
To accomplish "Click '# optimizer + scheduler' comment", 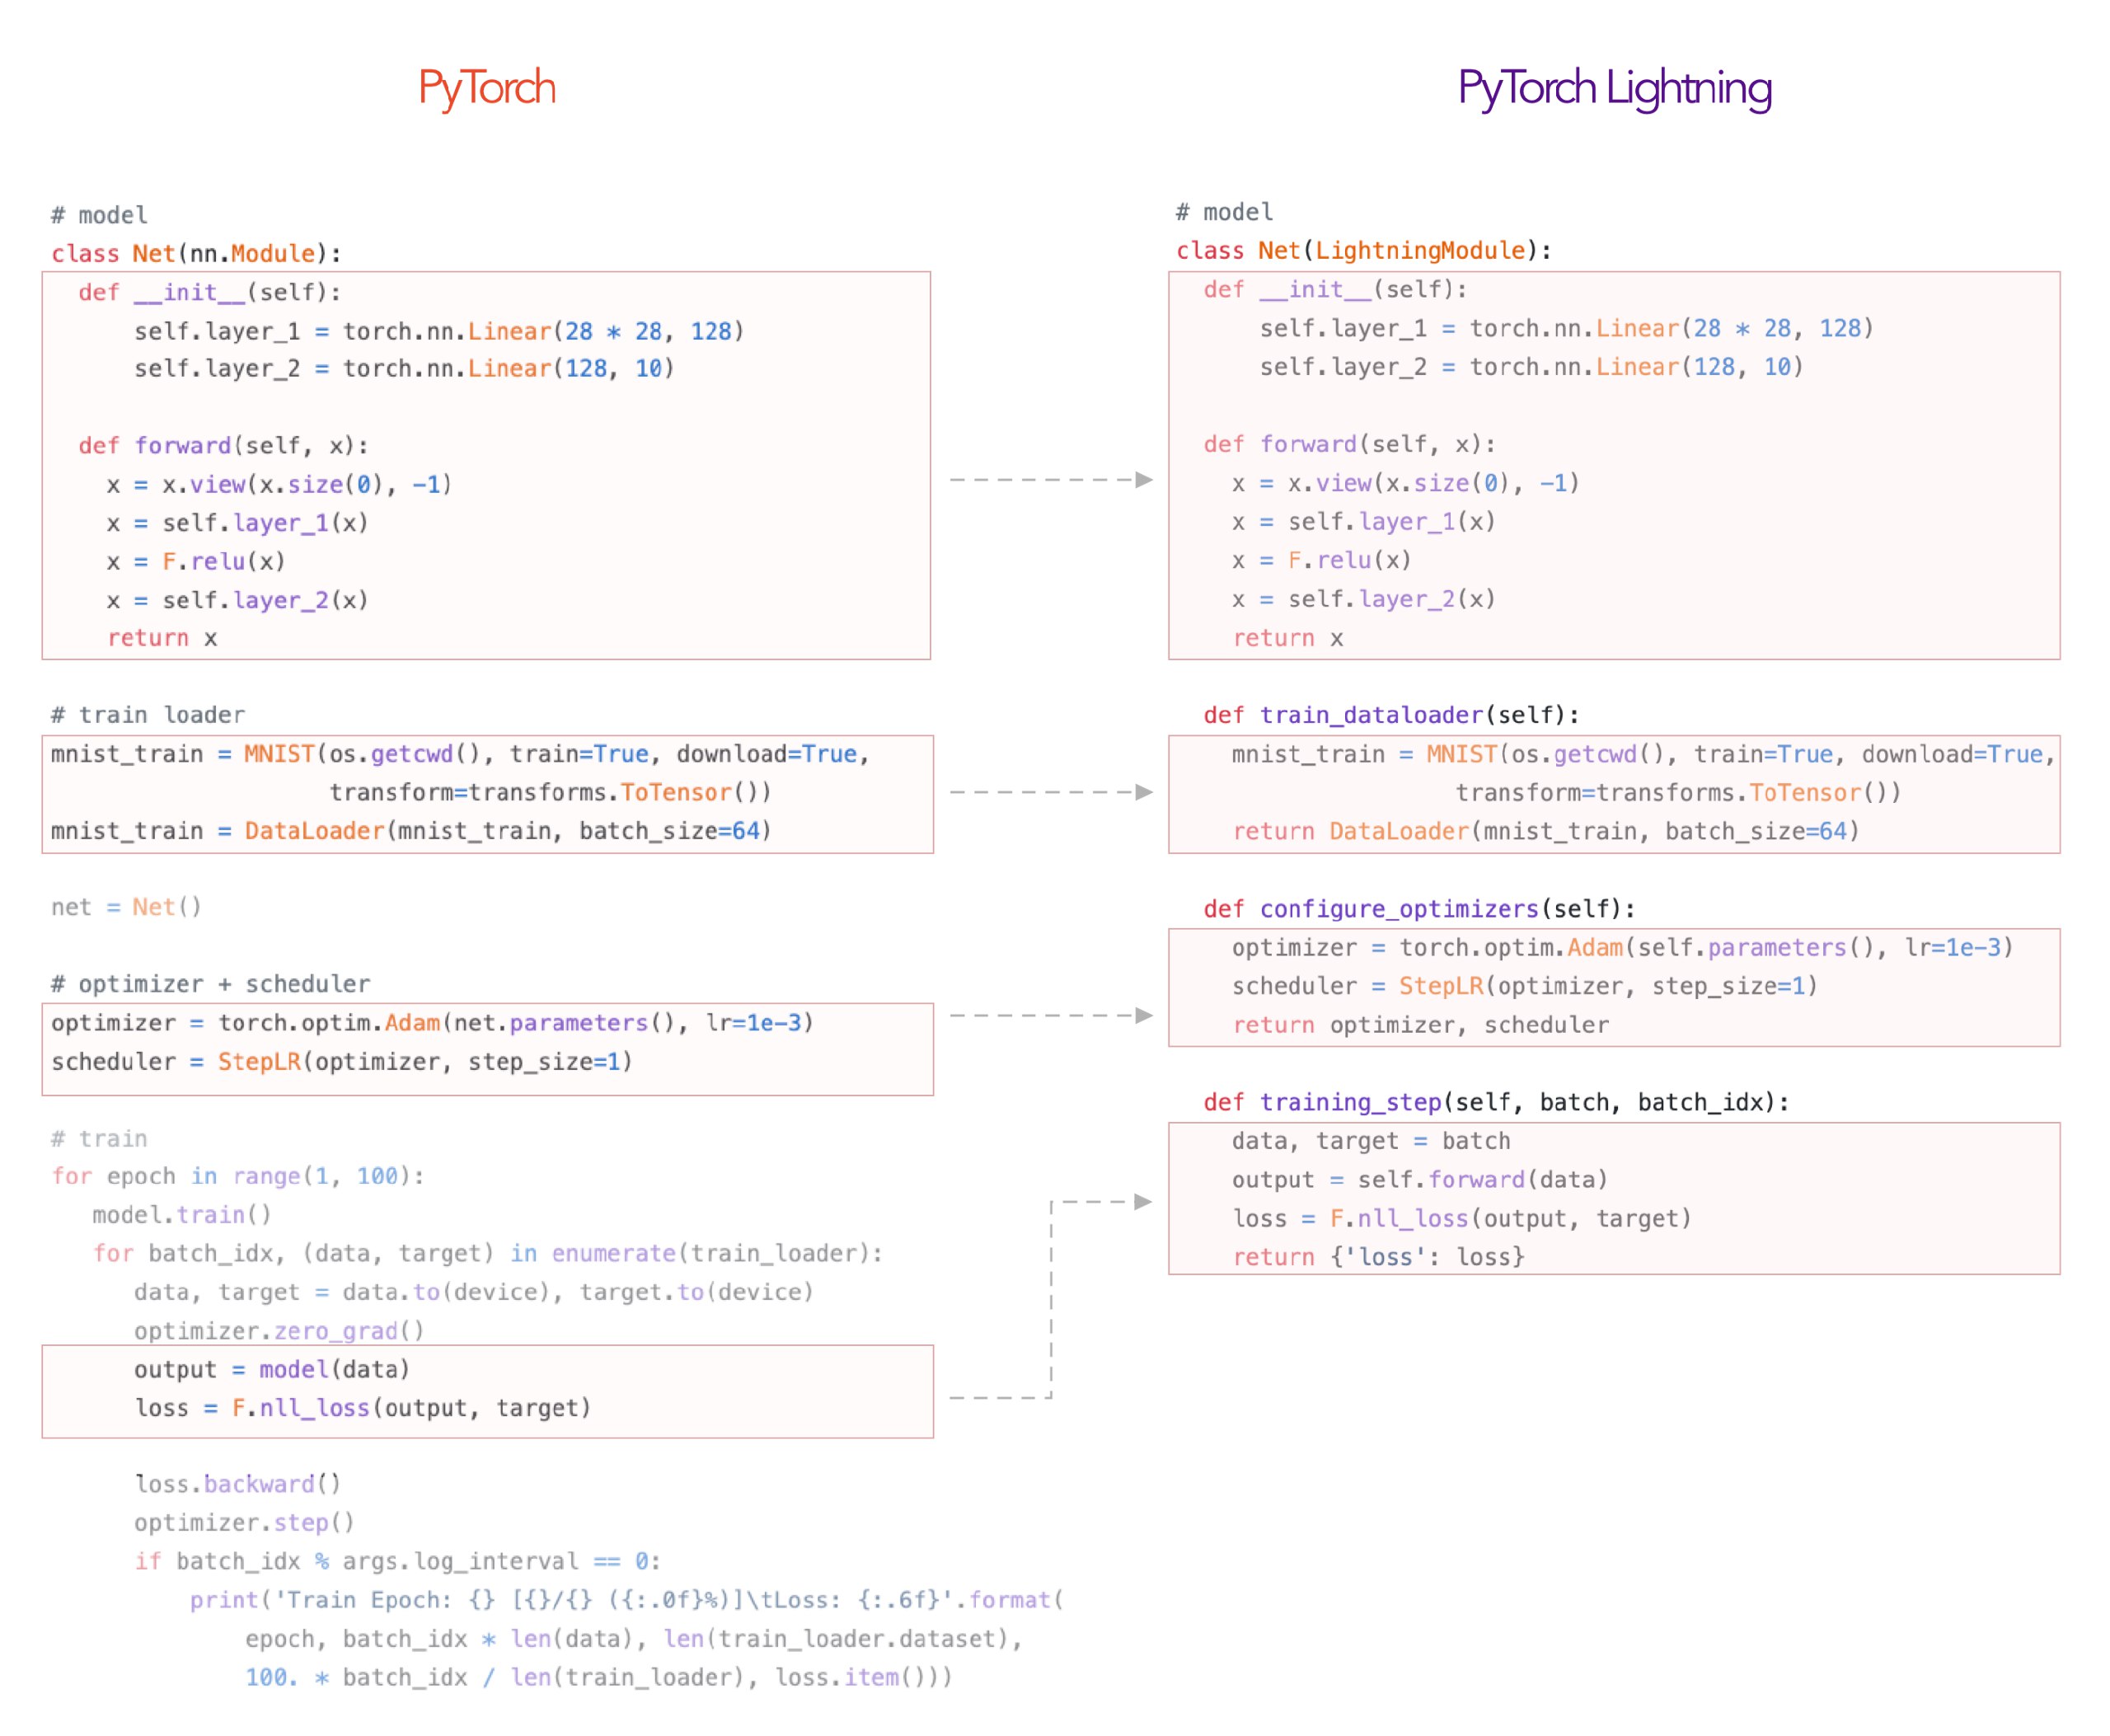I will (210, 984).
